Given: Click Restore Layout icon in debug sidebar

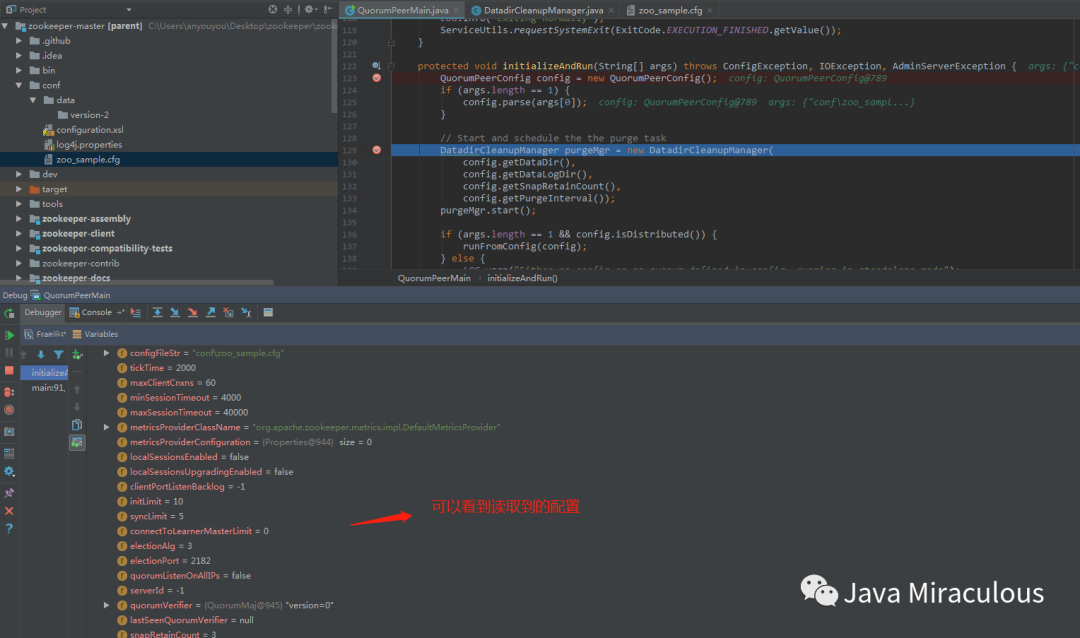Looking at the screenshot, I should pyautogui.click(x=9, y=453).
